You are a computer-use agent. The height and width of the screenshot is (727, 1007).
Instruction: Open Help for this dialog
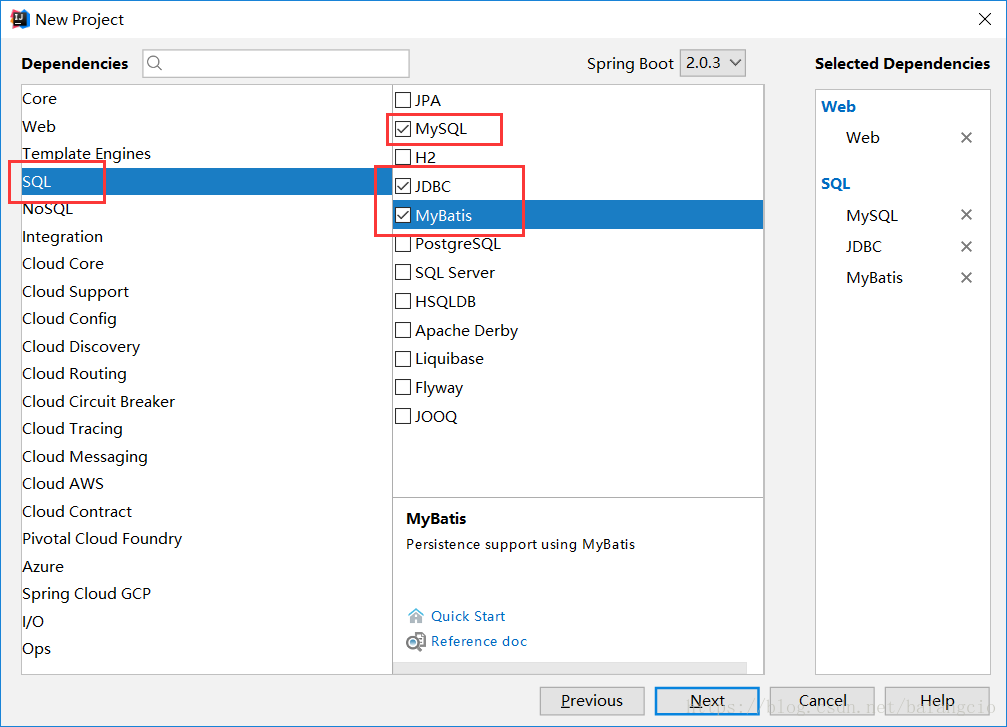(937, 701)
